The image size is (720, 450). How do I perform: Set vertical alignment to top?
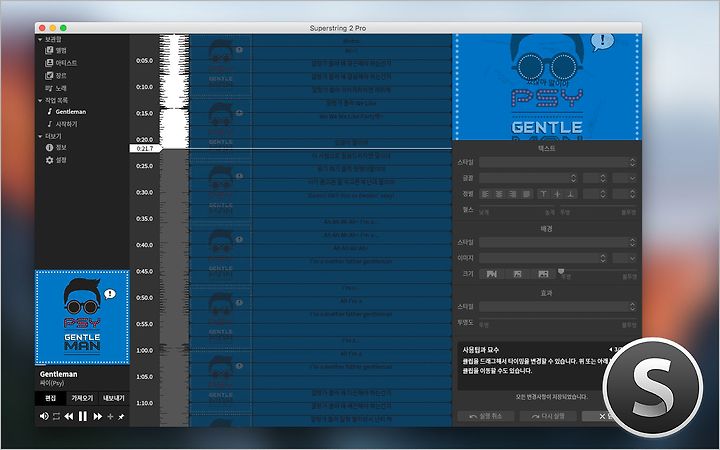[x=544, y=194]
